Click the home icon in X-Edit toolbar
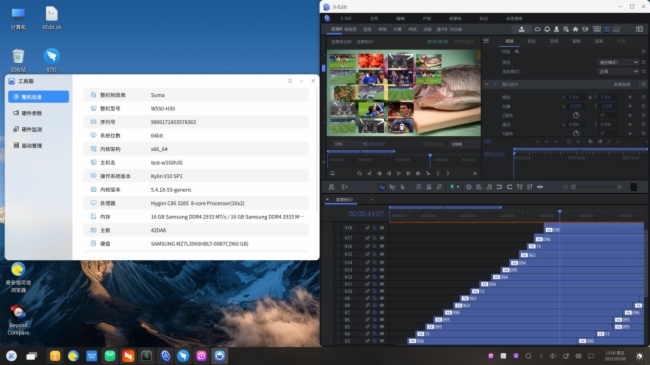Screen dimensions: 650x365 [575, 29]
